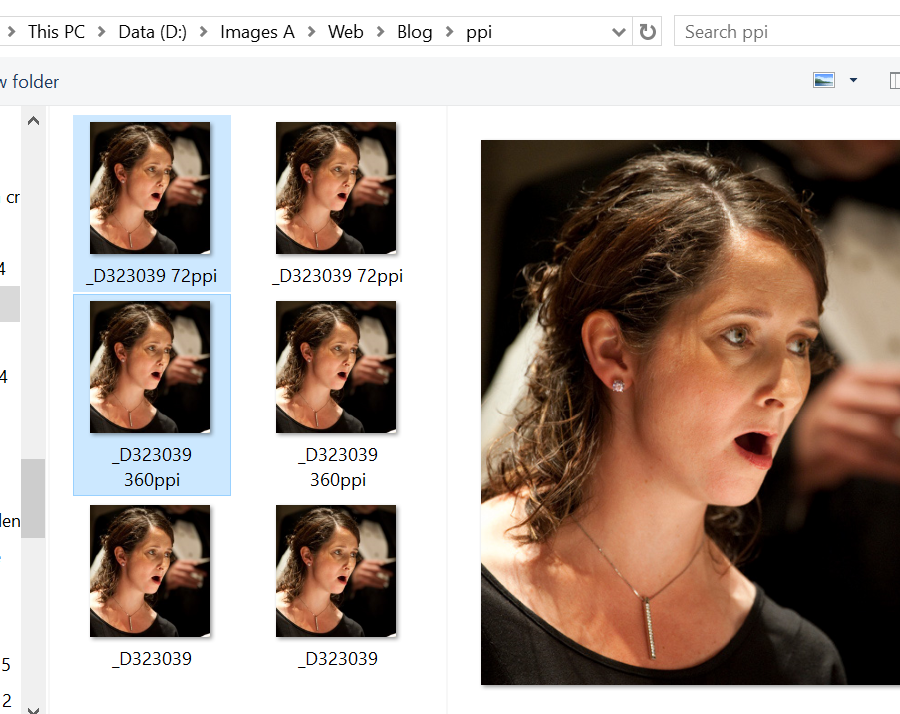Expand chevron before This PC
This screenshot has height=714, width=900.
[x=11, y=32]
